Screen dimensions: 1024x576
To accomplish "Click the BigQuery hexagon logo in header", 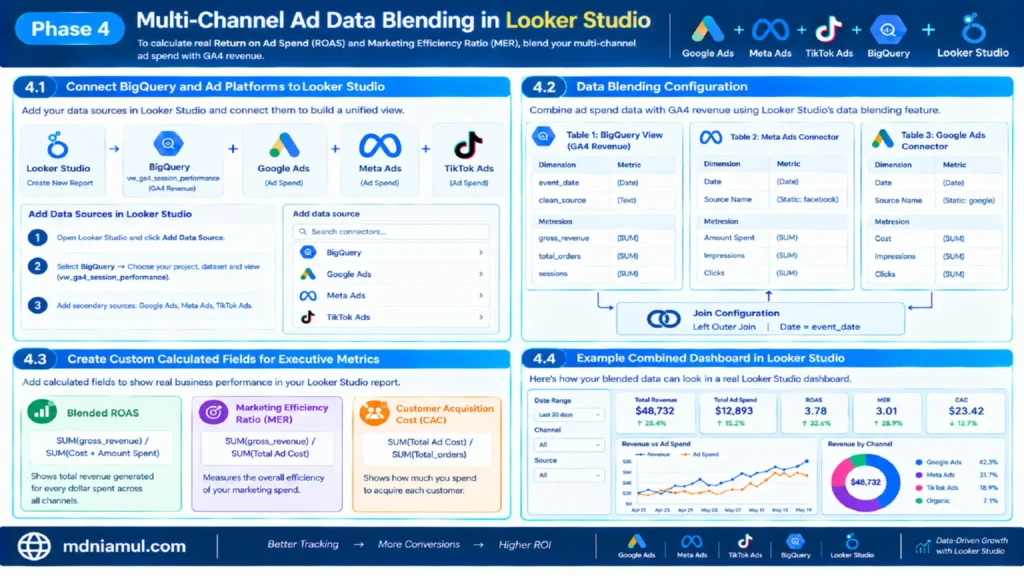I will coord(888,29).
